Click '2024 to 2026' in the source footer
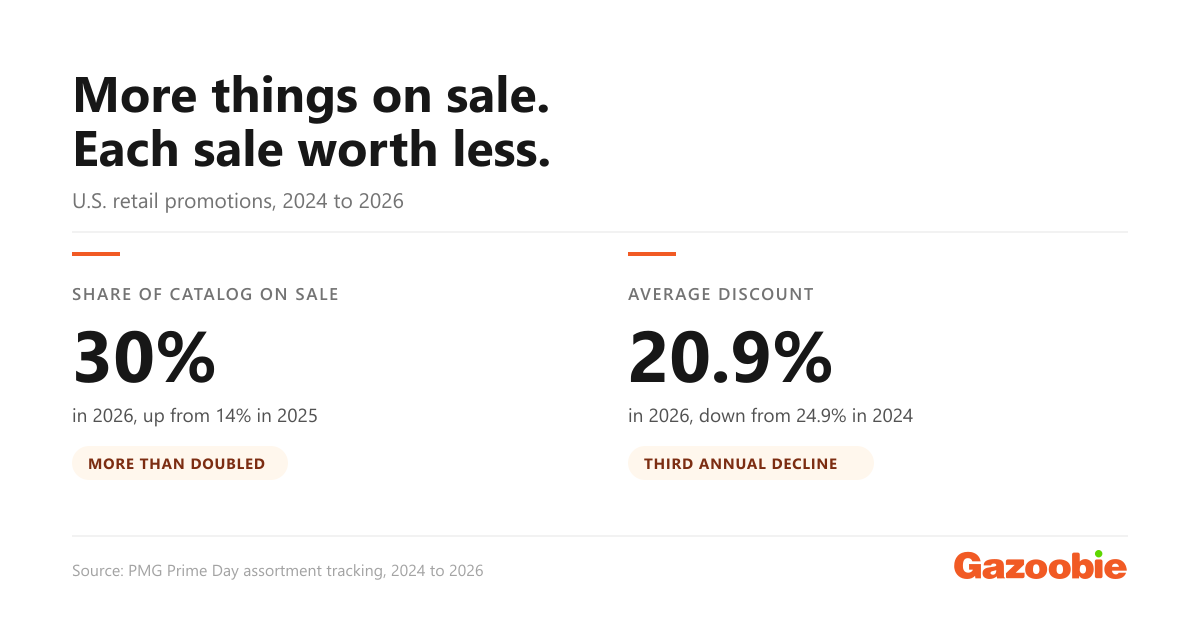 coord(439,571)
